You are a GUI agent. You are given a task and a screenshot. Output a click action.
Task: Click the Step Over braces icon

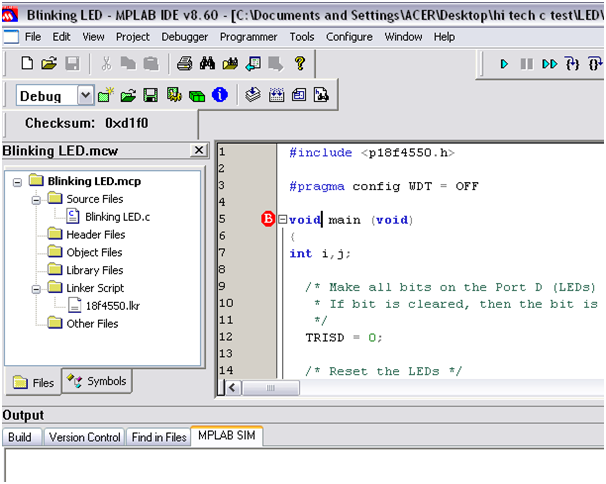coord(595,63)
